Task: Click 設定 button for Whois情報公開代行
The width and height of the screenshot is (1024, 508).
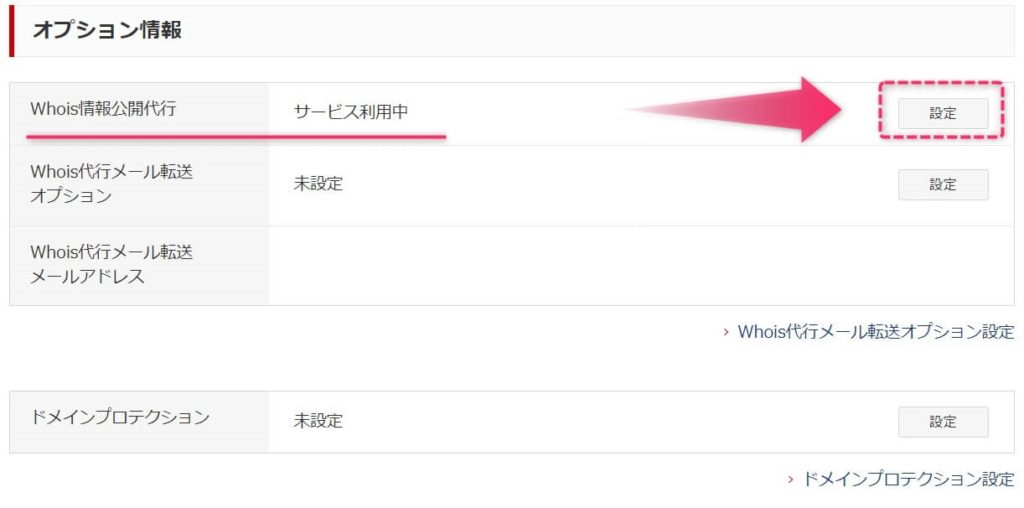Action: click(942, 113)
